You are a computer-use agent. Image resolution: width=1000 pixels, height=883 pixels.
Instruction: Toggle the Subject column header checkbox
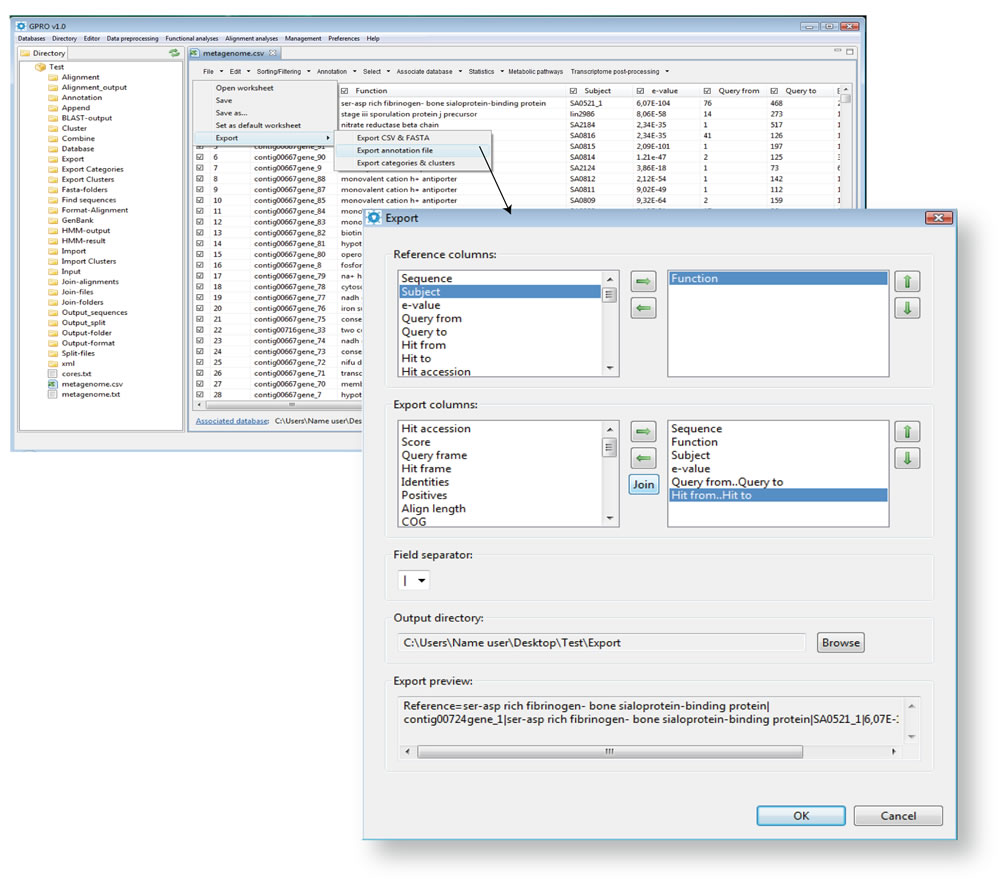pyautogui.click(x=574, y=91)
